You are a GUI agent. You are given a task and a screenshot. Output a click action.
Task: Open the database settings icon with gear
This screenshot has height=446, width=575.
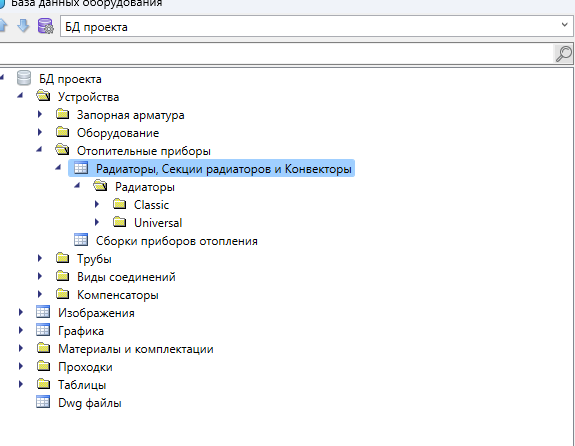tap(46, 26)
